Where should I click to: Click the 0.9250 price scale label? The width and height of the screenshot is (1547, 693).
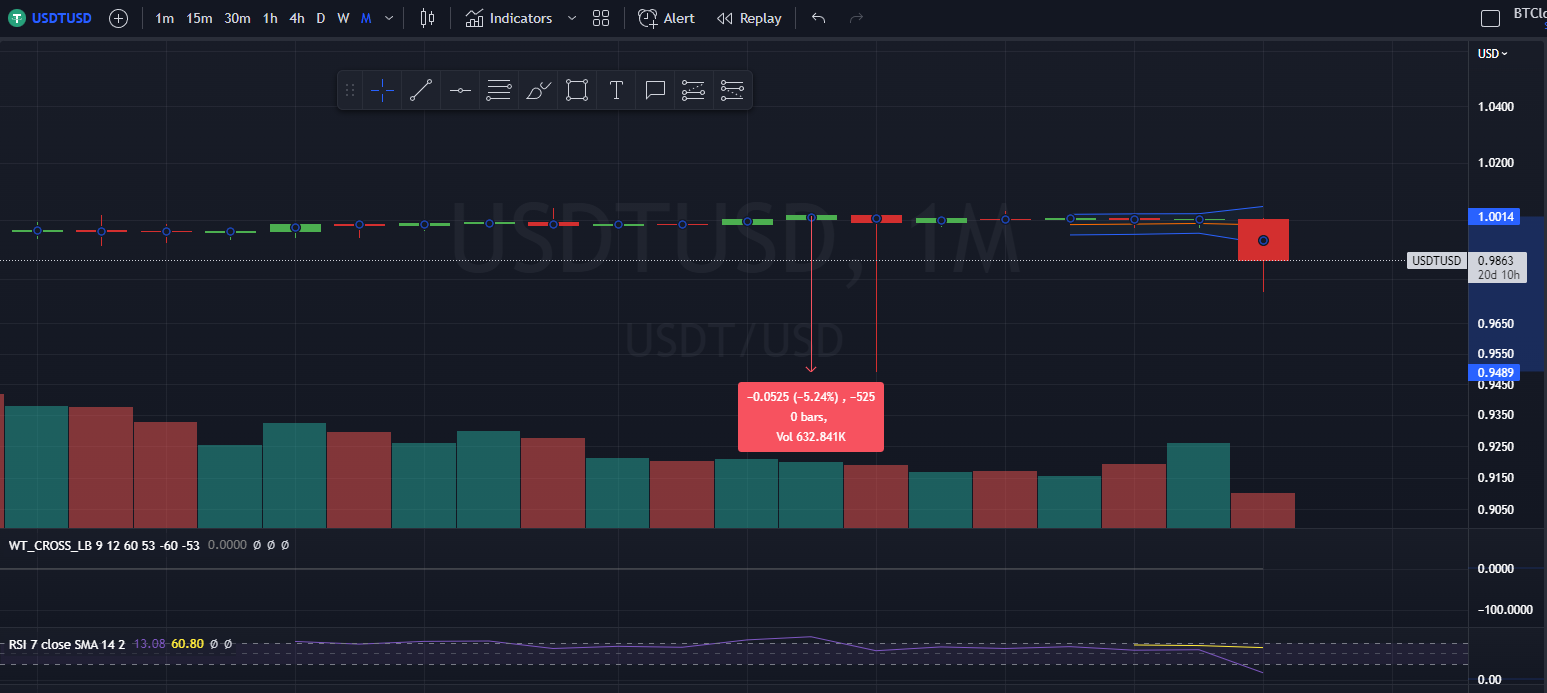click(x=1495, y=446)
